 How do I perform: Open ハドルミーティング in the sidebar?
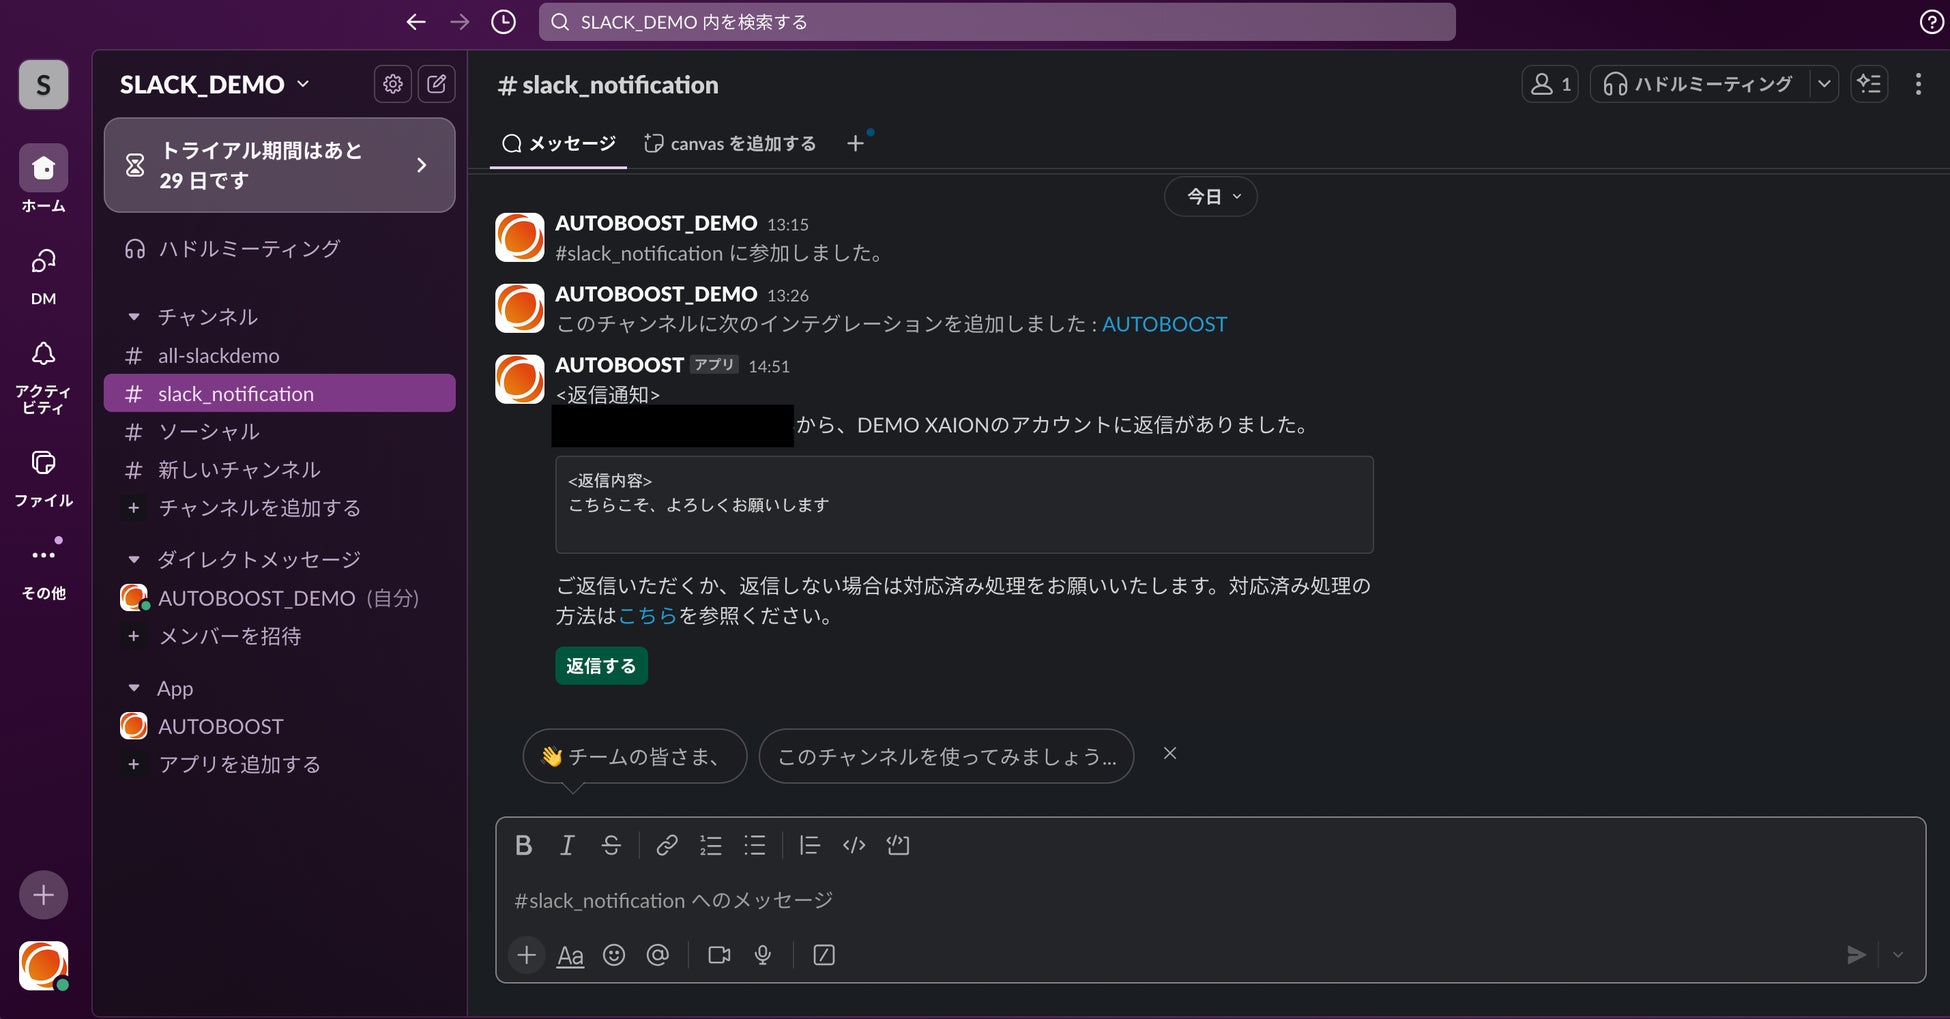[280, 248]
